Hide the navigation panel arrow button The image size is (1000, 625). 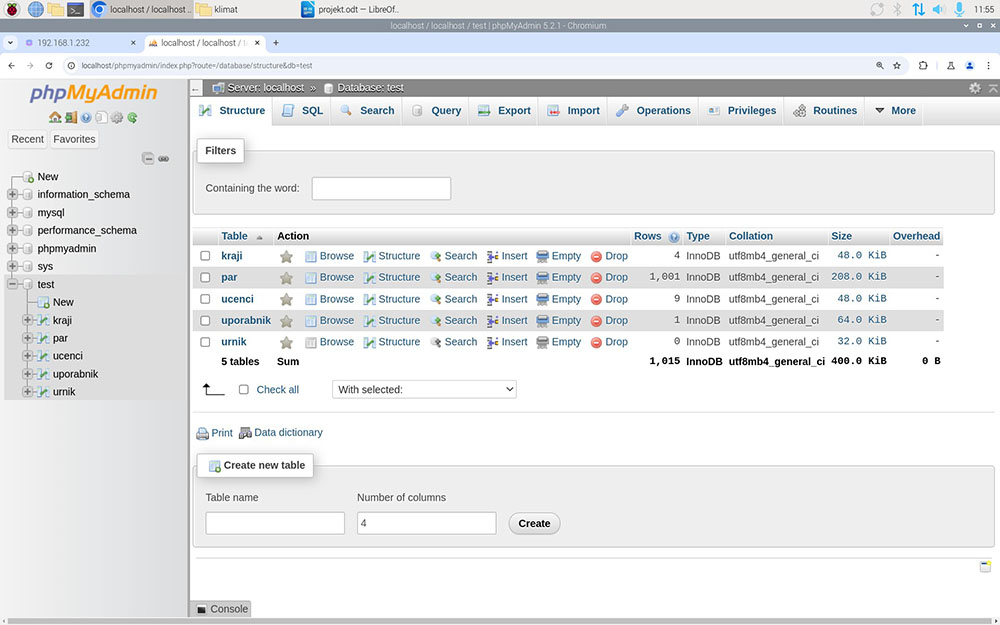coord(196,88)
